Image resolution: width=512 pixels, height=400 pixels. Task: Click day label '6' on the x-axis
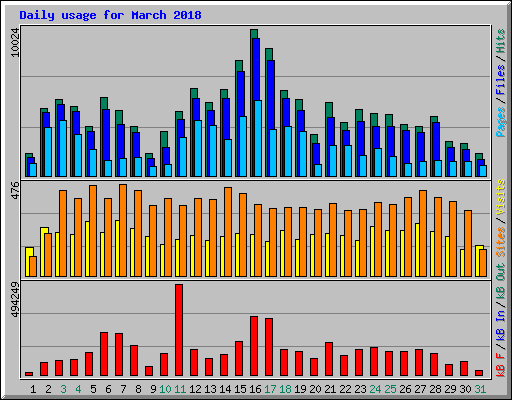108,389
